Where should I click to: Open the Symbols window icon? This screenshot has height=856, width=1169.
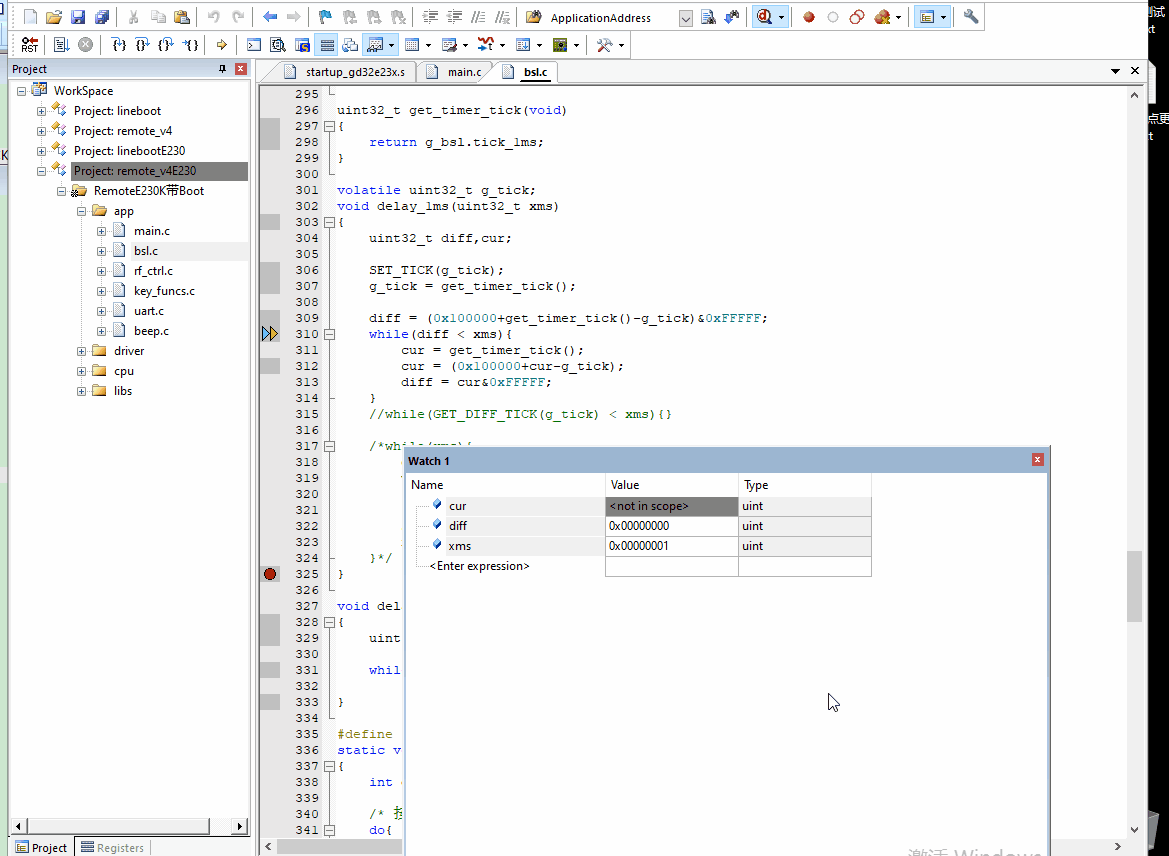pos(302,45)
